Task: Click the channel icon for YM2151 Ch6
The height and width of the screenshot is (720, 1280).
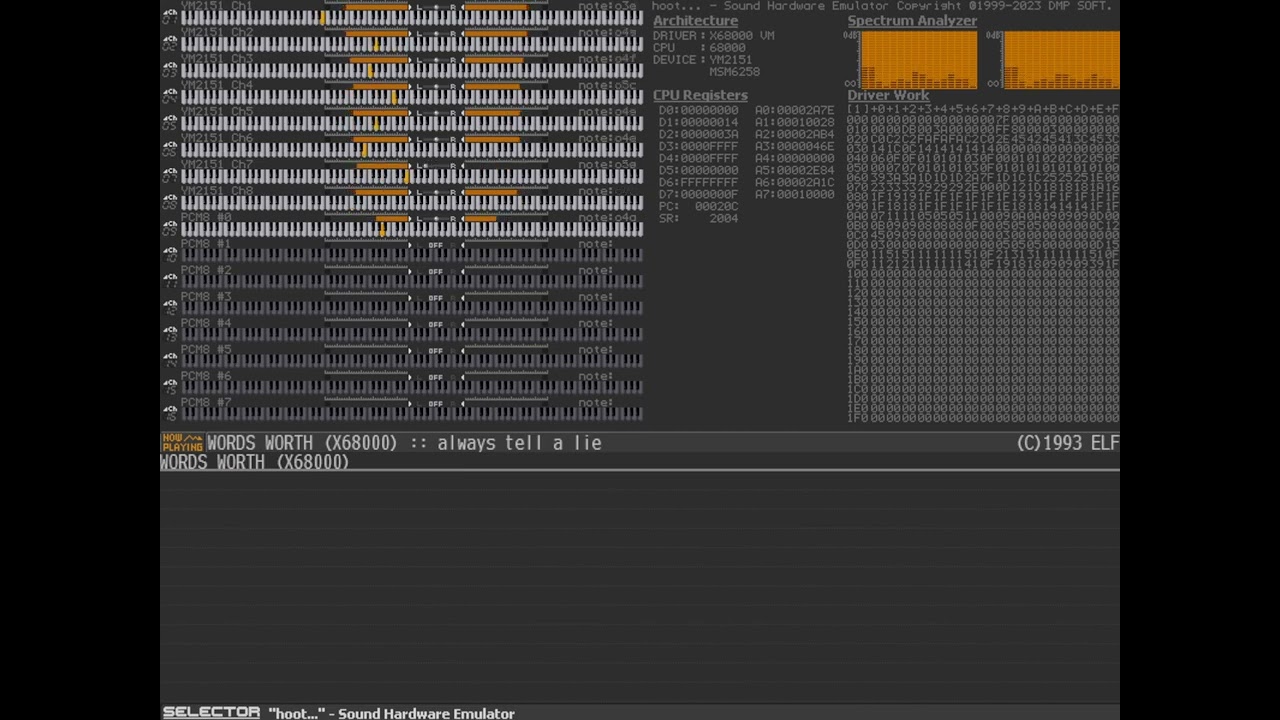Action: (170, 148)
